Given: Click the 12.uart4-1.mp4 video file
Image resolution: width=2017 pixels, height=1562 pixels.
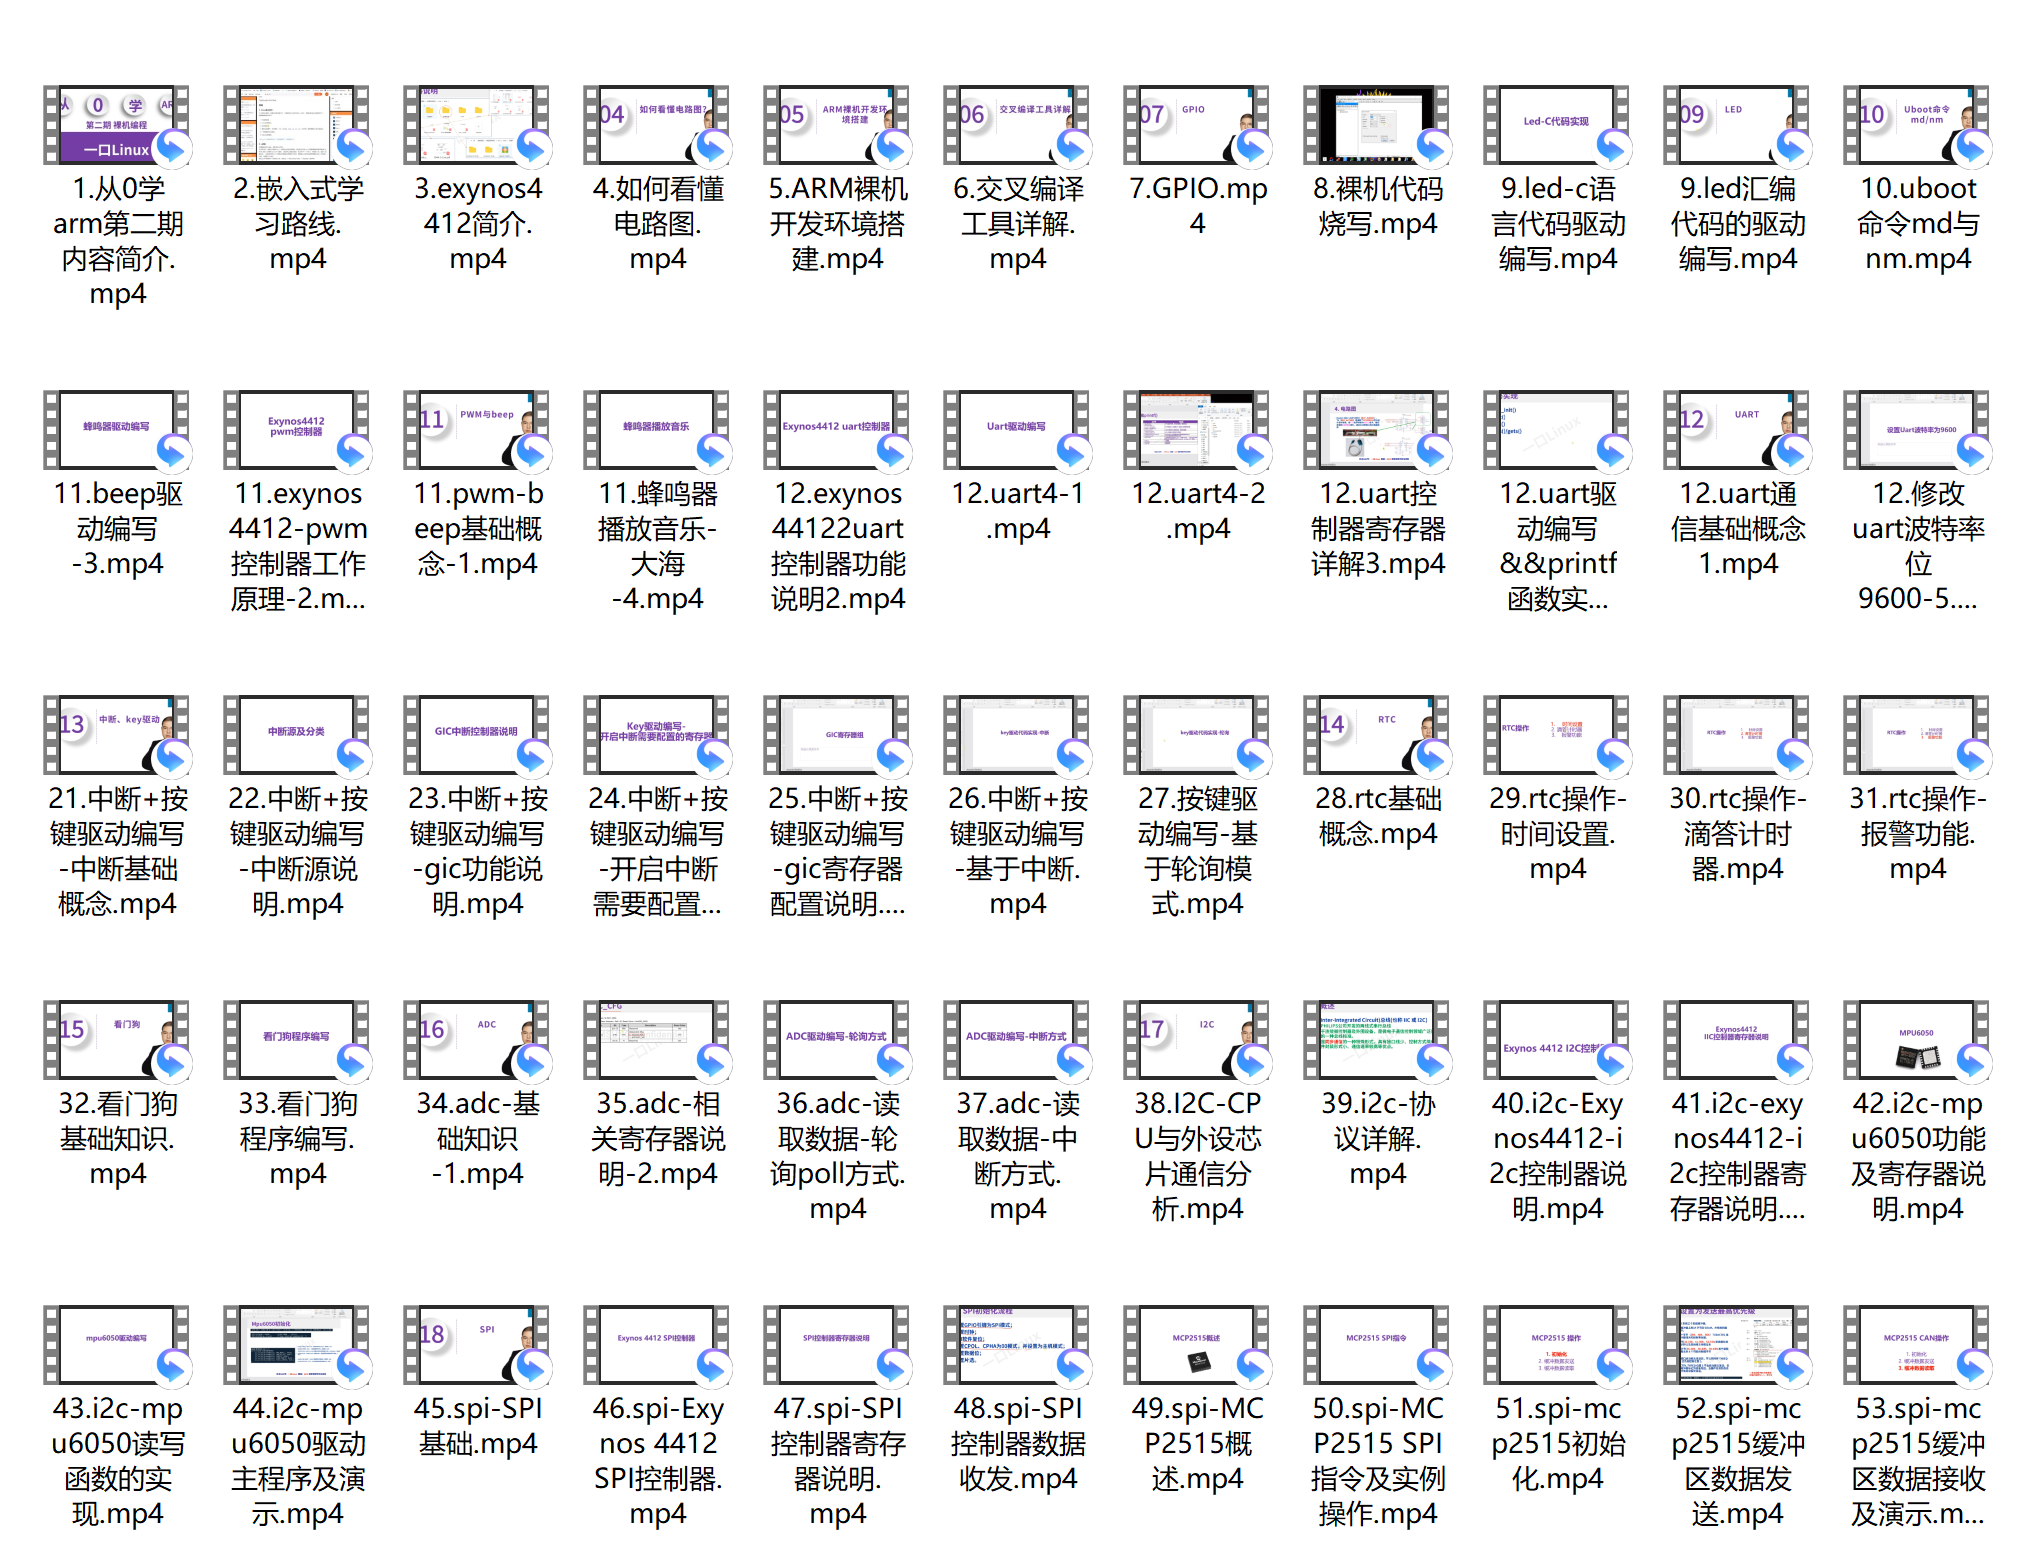Looking at the screenshot, I should coord(1017,430).
